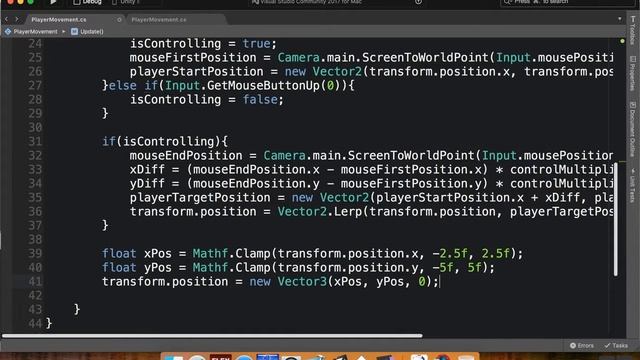Go back with the navigate-back arrow
Image resolution: width=640 pixels, height=360 pixels.
click(7, 19)
